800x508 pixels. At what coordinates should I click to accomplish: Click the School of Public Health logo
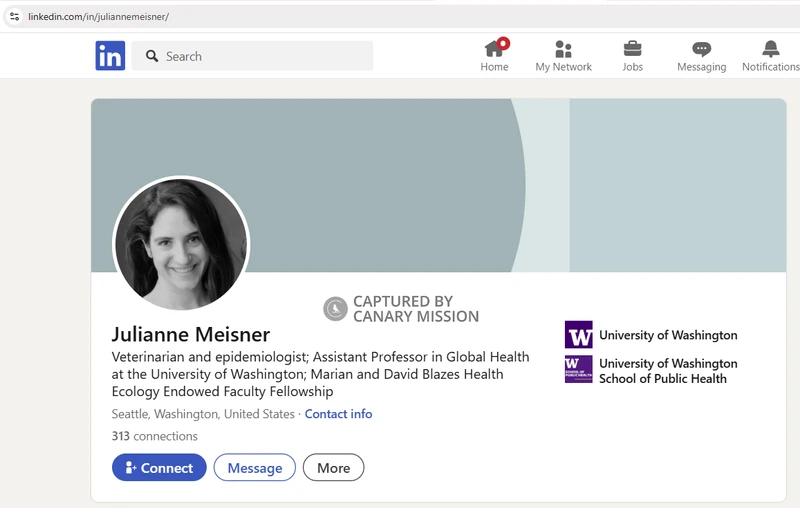[579, 369]
